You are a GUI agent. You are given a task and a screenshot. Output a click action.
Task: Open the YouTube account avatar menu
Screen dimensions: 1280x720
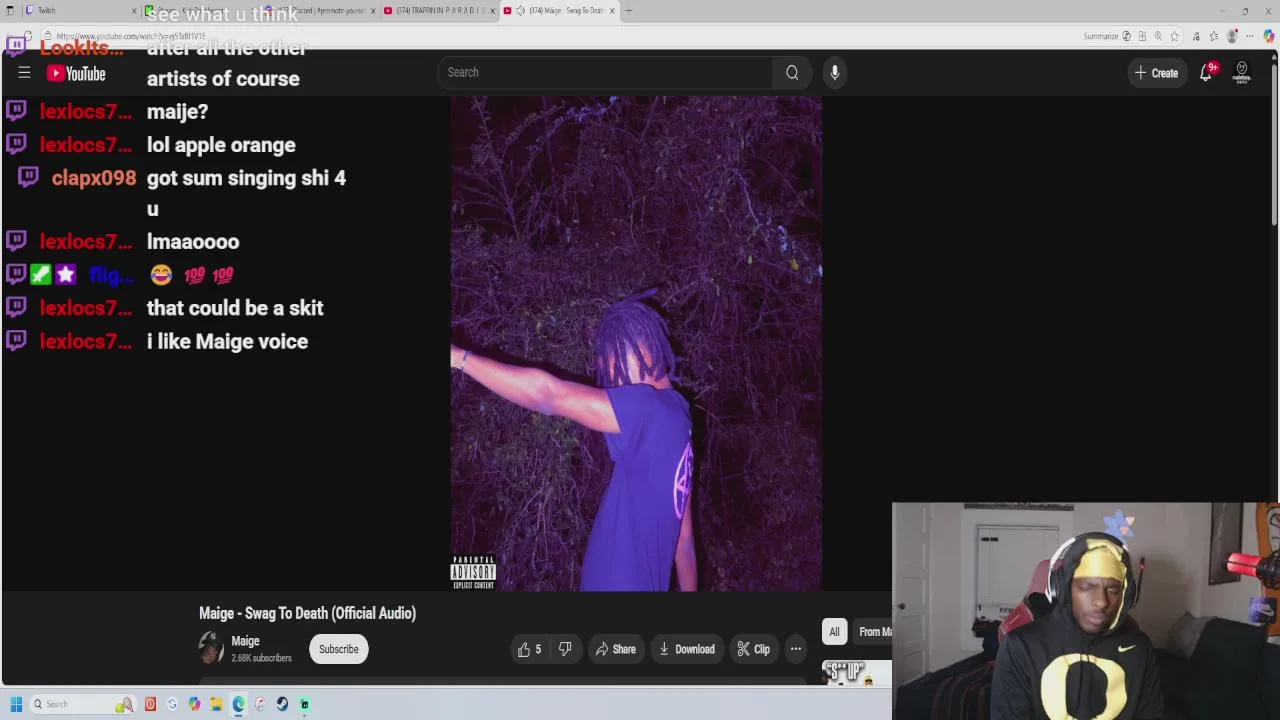(1242, 72)
